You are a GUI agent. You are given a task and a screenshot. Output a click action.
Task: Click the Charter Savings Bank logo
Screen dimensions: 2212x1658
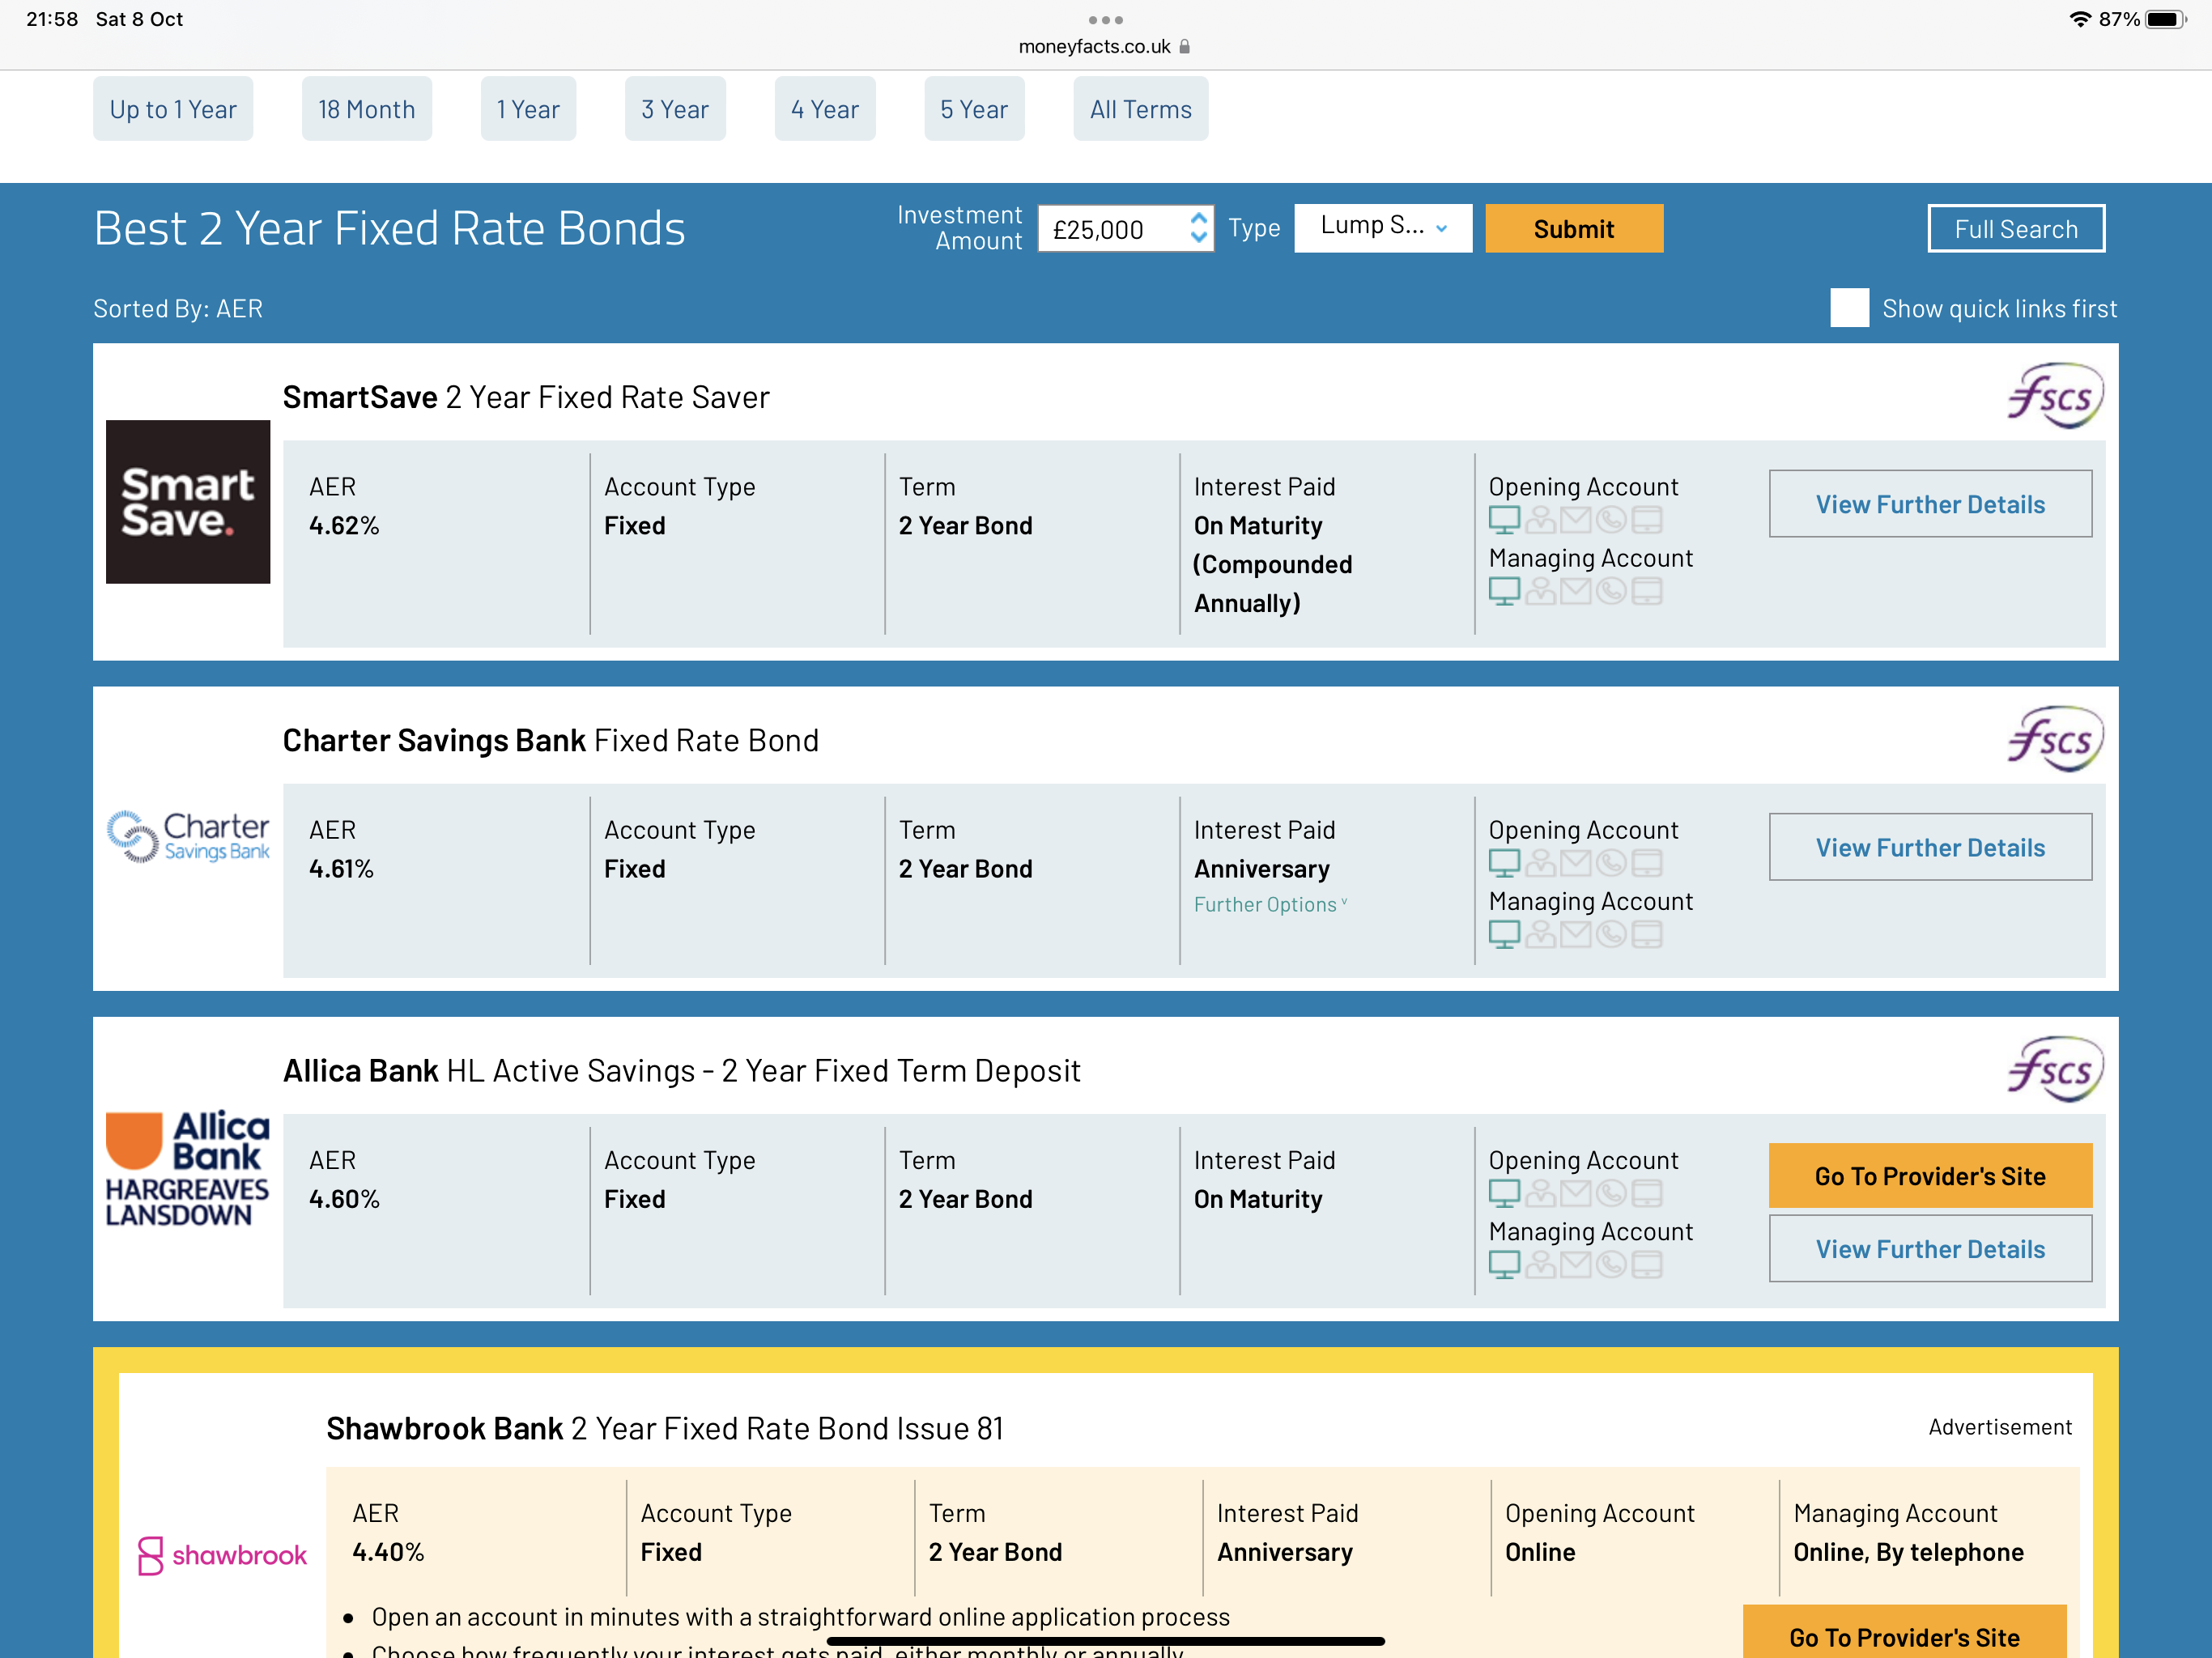(188, 837)
